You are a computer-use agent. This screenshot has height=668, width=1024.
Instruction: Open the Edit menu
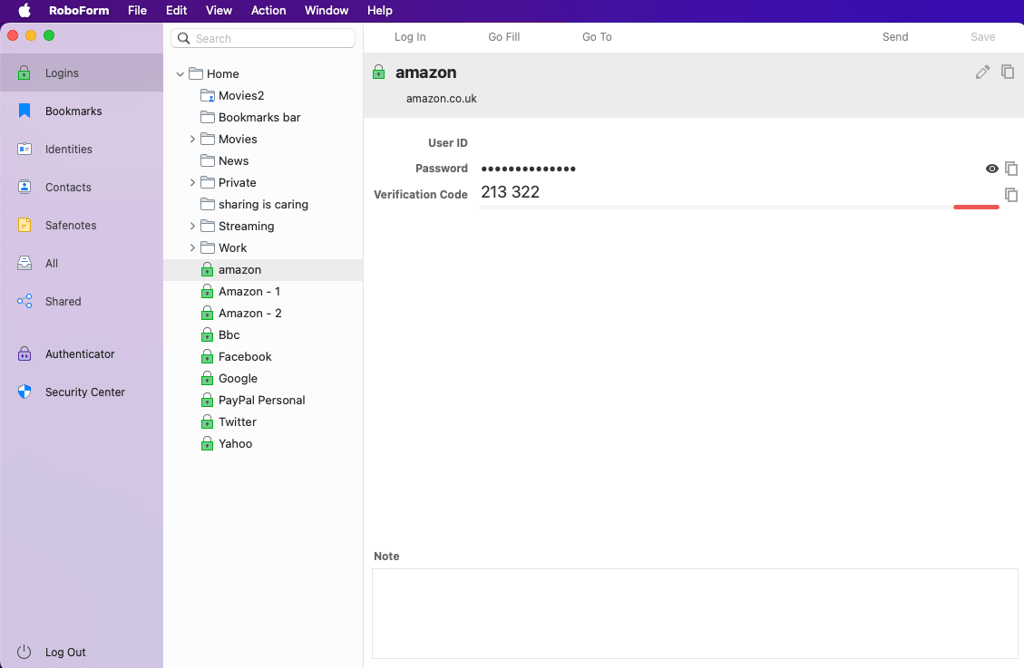click(x=176, y=10)
